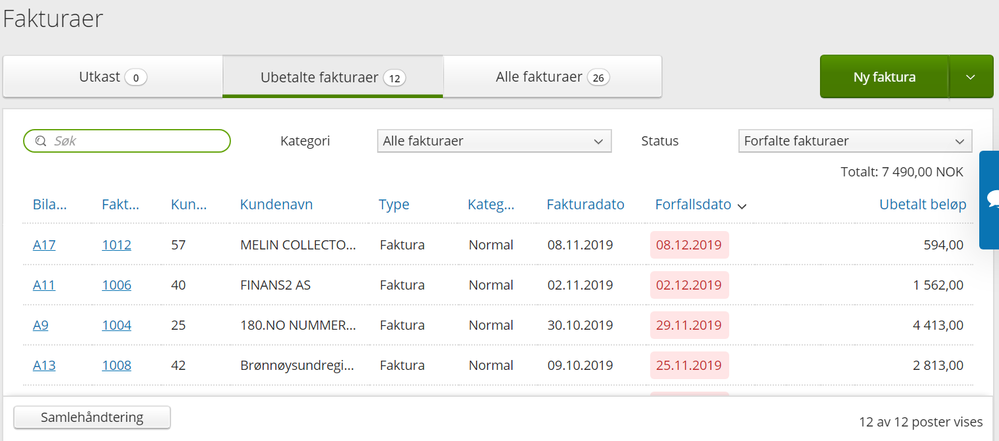The height and width of the screenshot is (441, 999).
Task: Sort by Kundenavn column header
Action: 277,205
